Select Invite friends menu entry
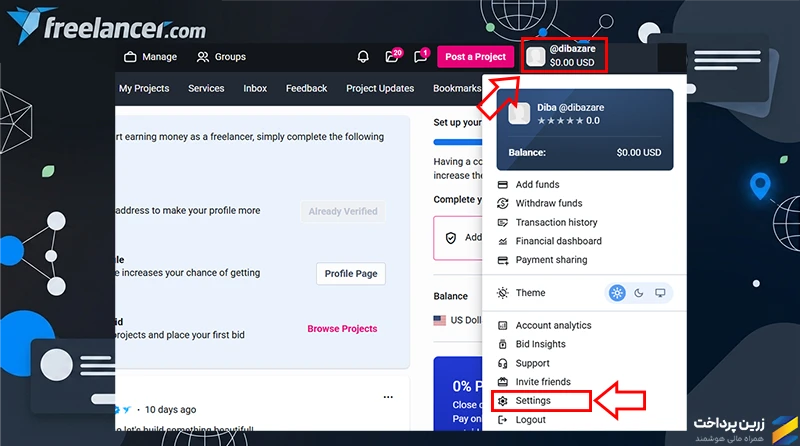The width and height of the screenshot is (800, 446). coord(584,382)
